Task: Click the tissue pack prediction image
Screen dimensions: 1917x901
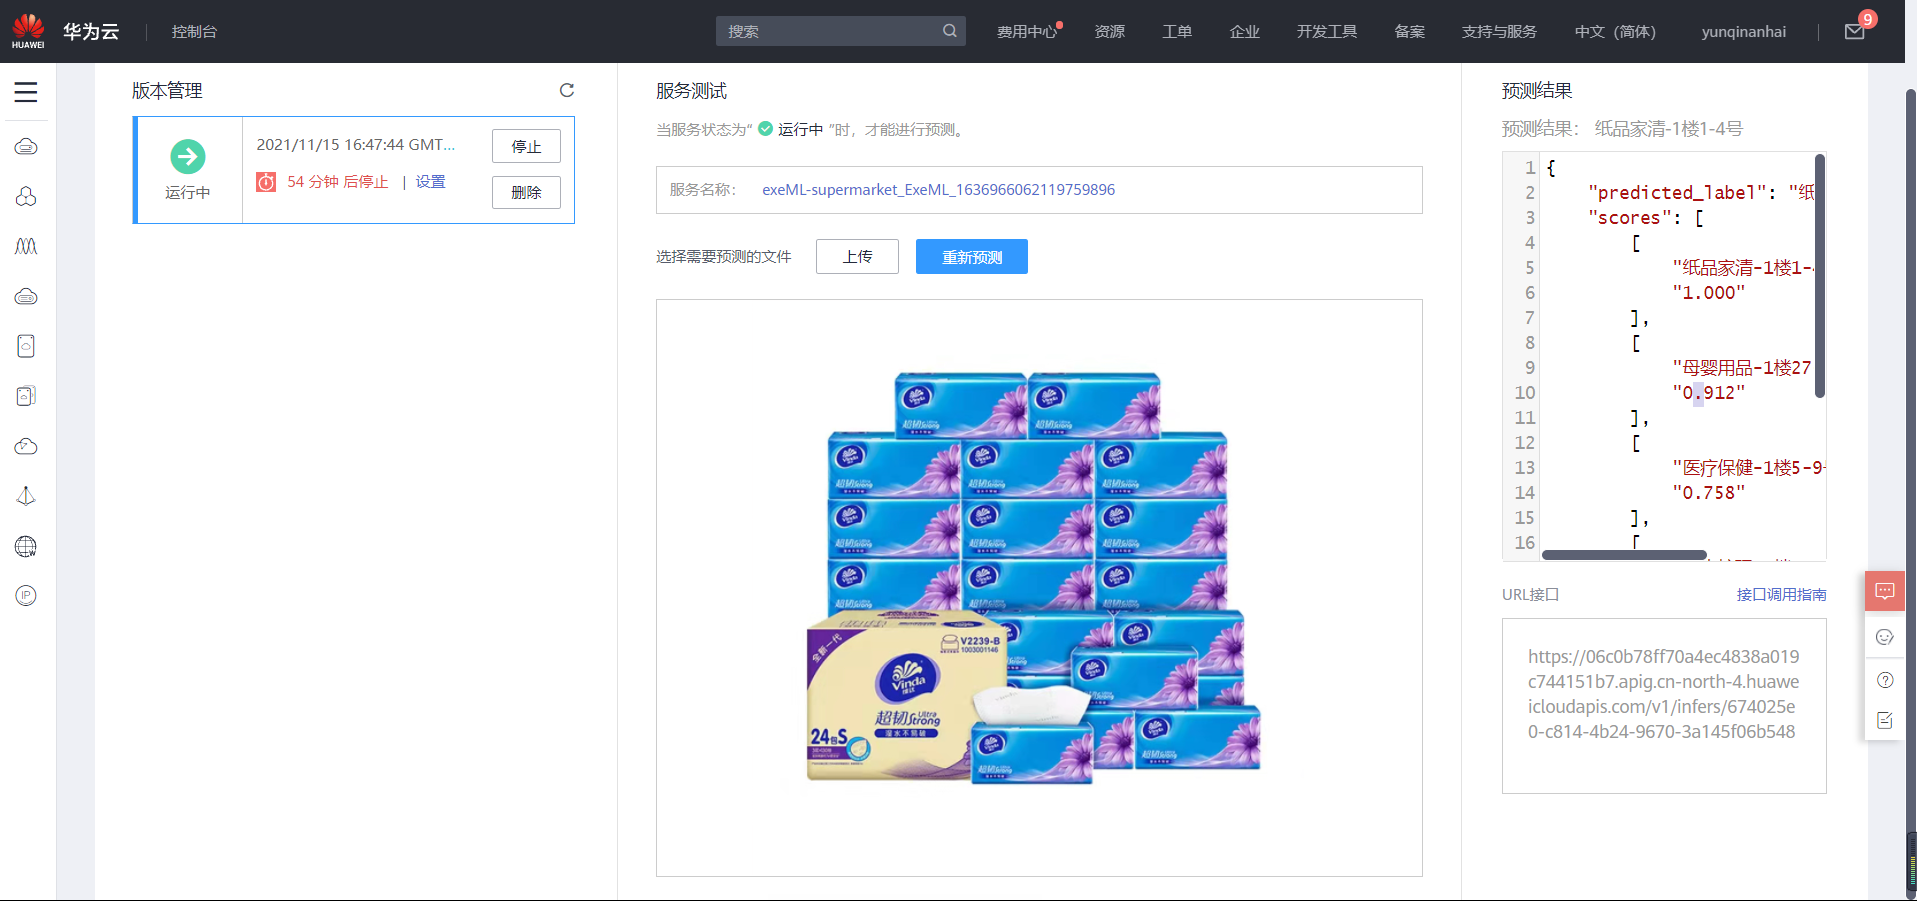Action: point(1033,578)
